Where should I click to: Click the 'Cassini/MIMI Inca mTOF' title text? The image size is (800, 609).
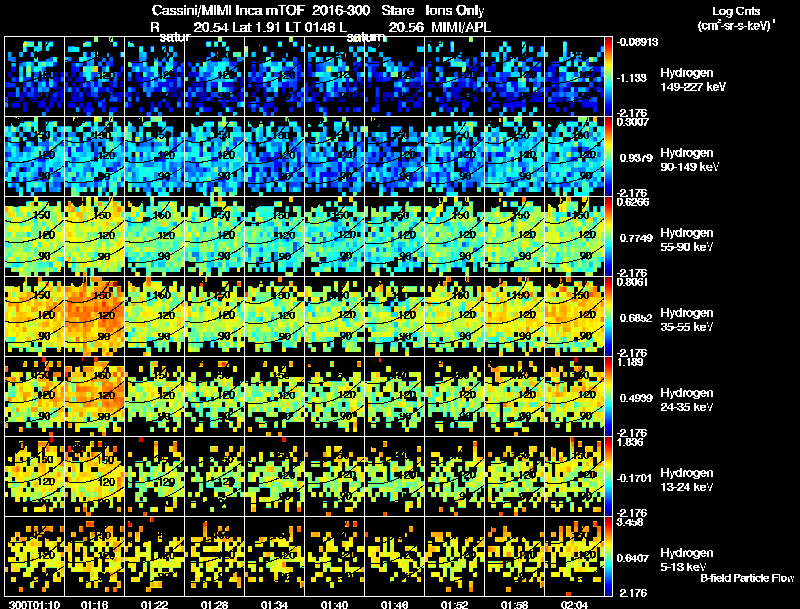coord(228,11)
